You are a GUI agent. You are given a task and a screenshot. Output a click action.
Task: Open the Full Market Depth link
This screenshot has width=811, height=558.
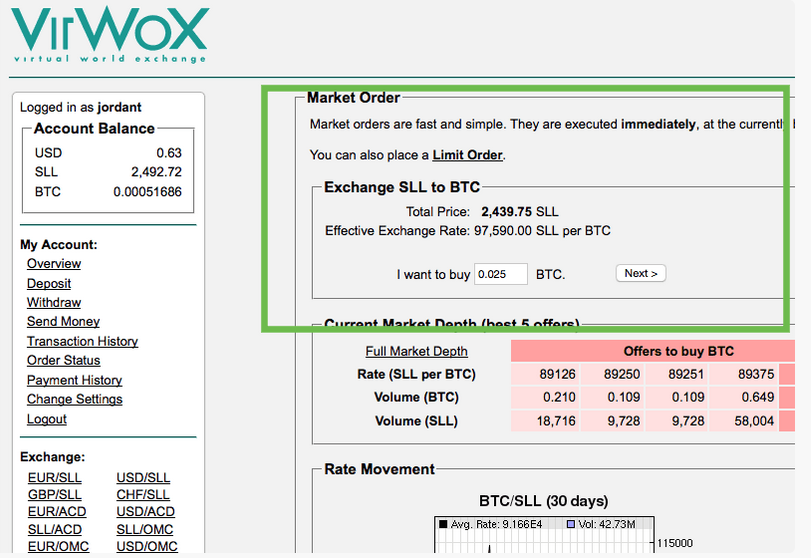coord(416,352)
